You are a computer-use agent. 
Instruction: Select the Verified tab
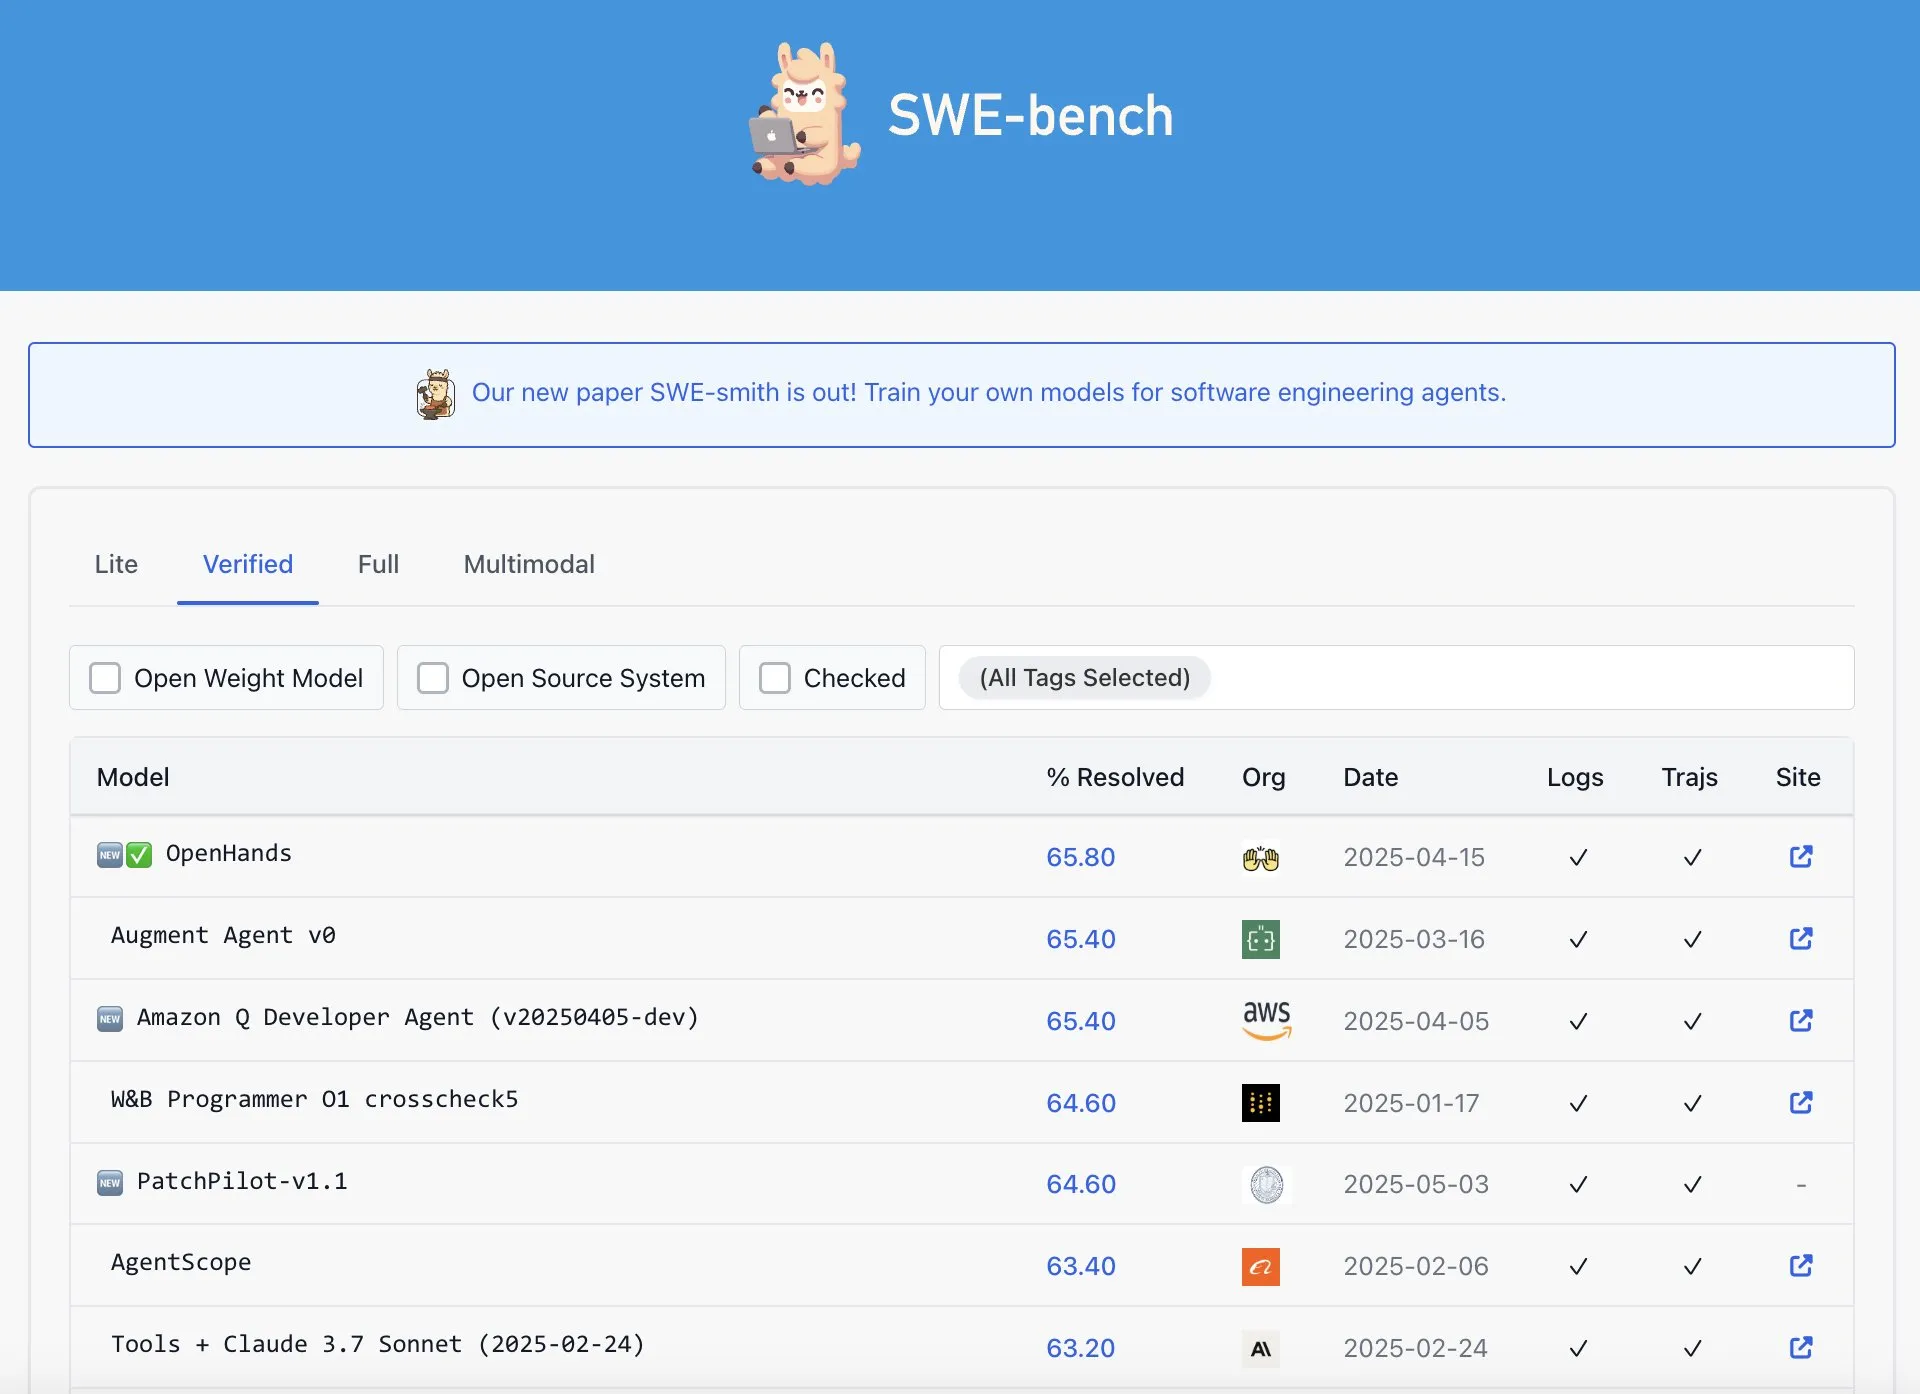tap(248, 564)
